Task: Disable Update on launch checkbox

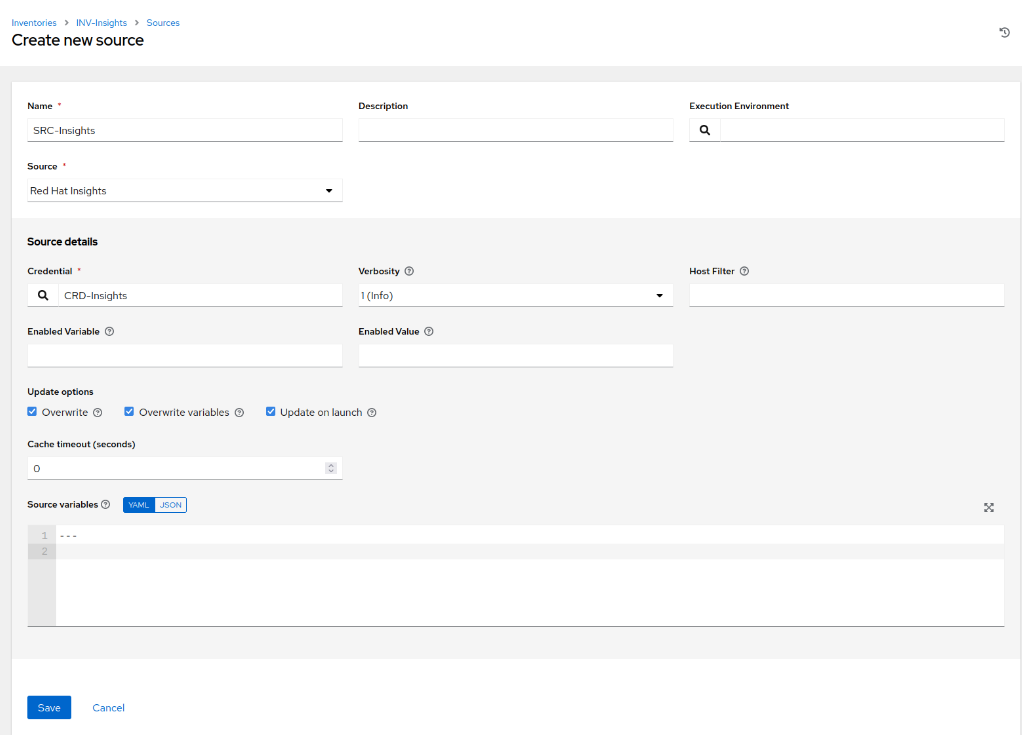Action: pos(270,412)
